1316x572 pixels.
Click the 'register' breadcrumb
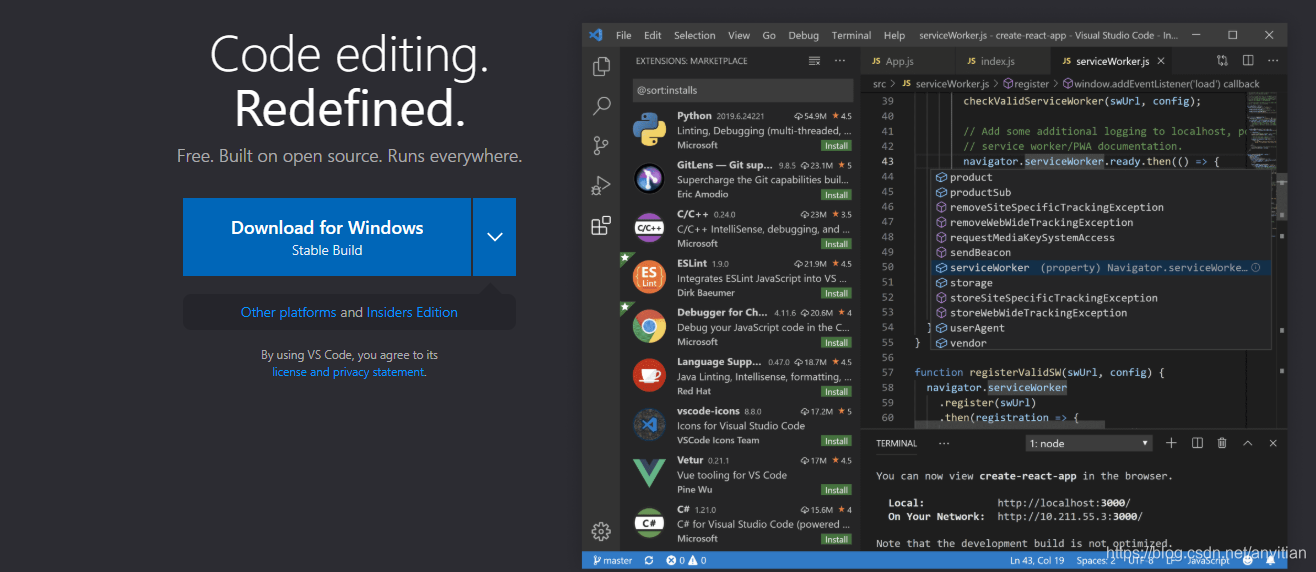[x=1027, y=84]
